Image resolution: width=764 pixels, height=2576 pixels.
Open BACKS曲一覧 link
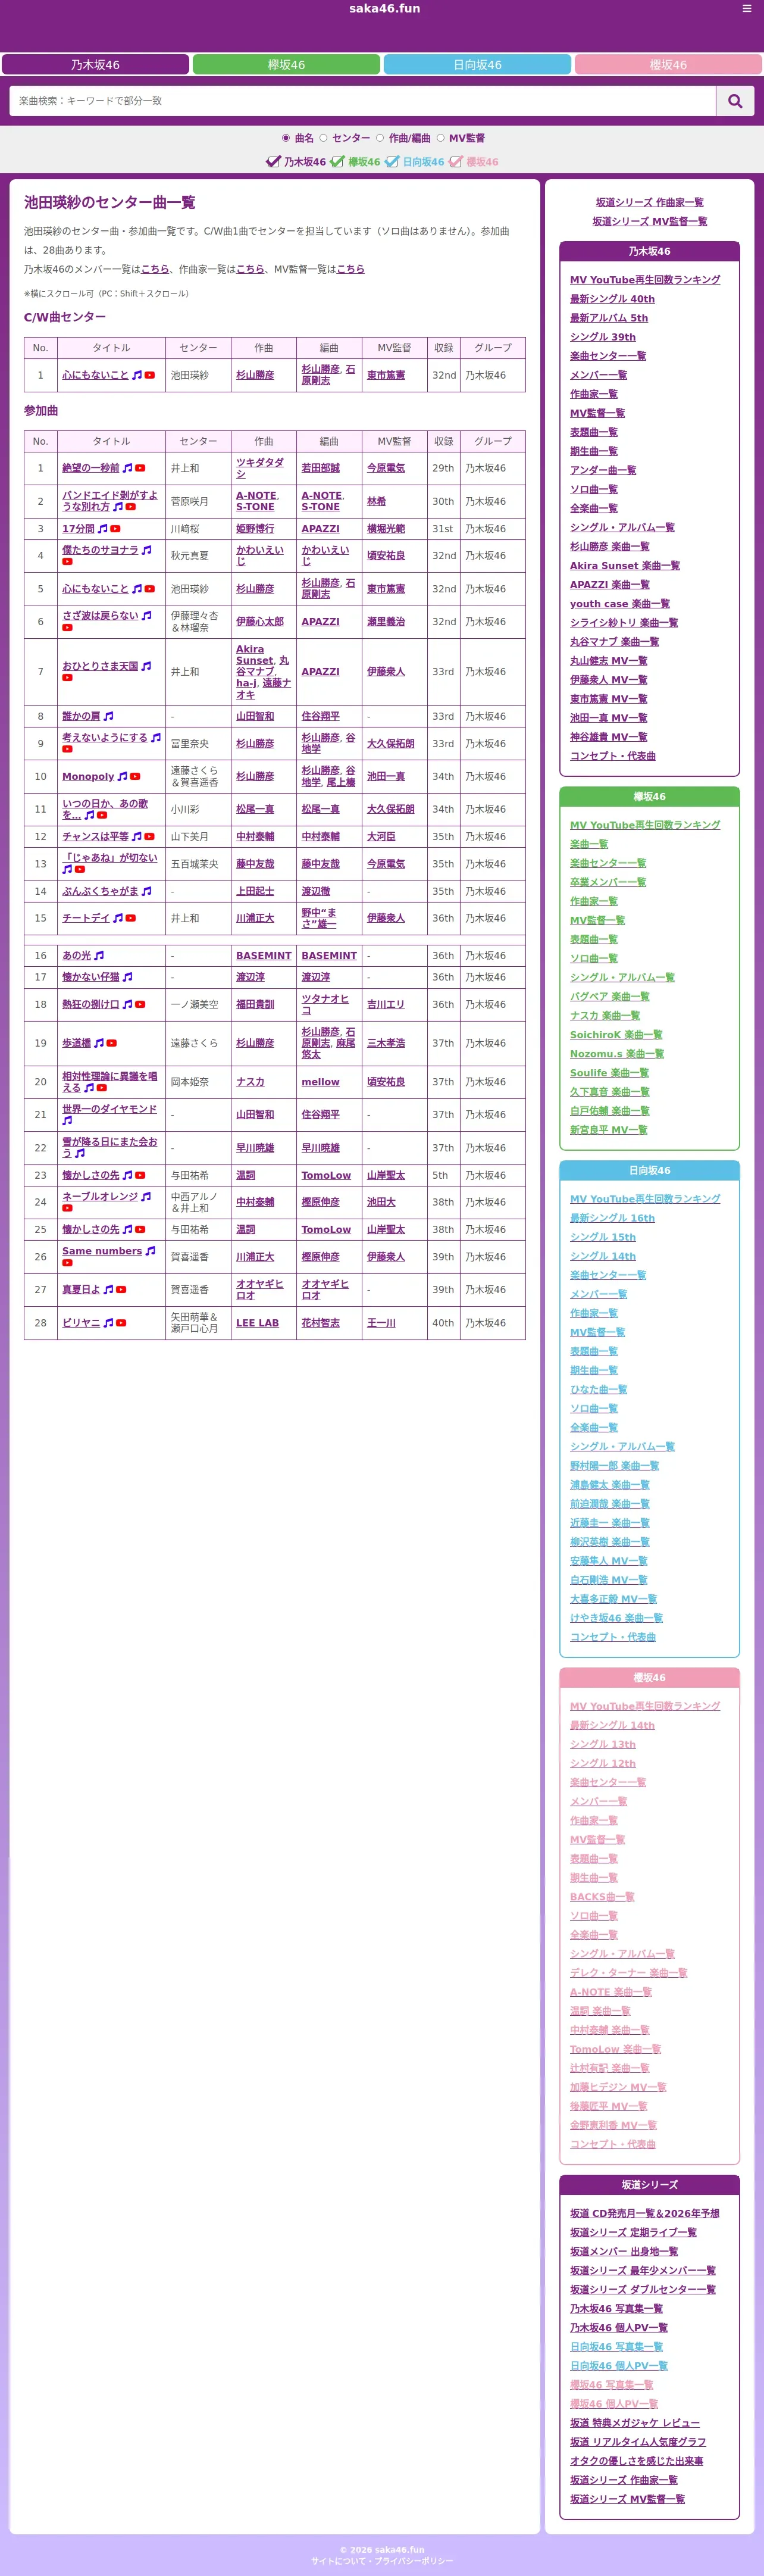click(x=602, y=1897)
